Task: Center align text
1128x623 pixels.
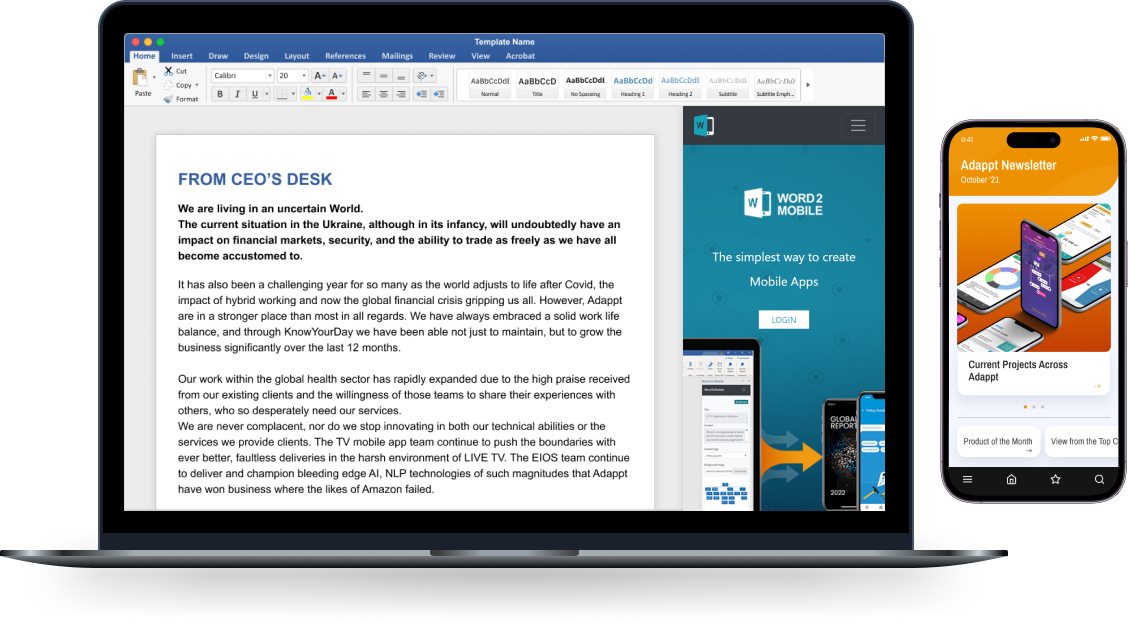Action: 383,94
